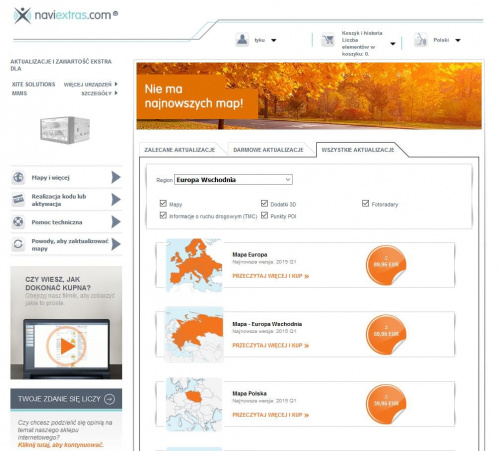Click the code card icon for Realizacja kodu

[x=18, y=199]
